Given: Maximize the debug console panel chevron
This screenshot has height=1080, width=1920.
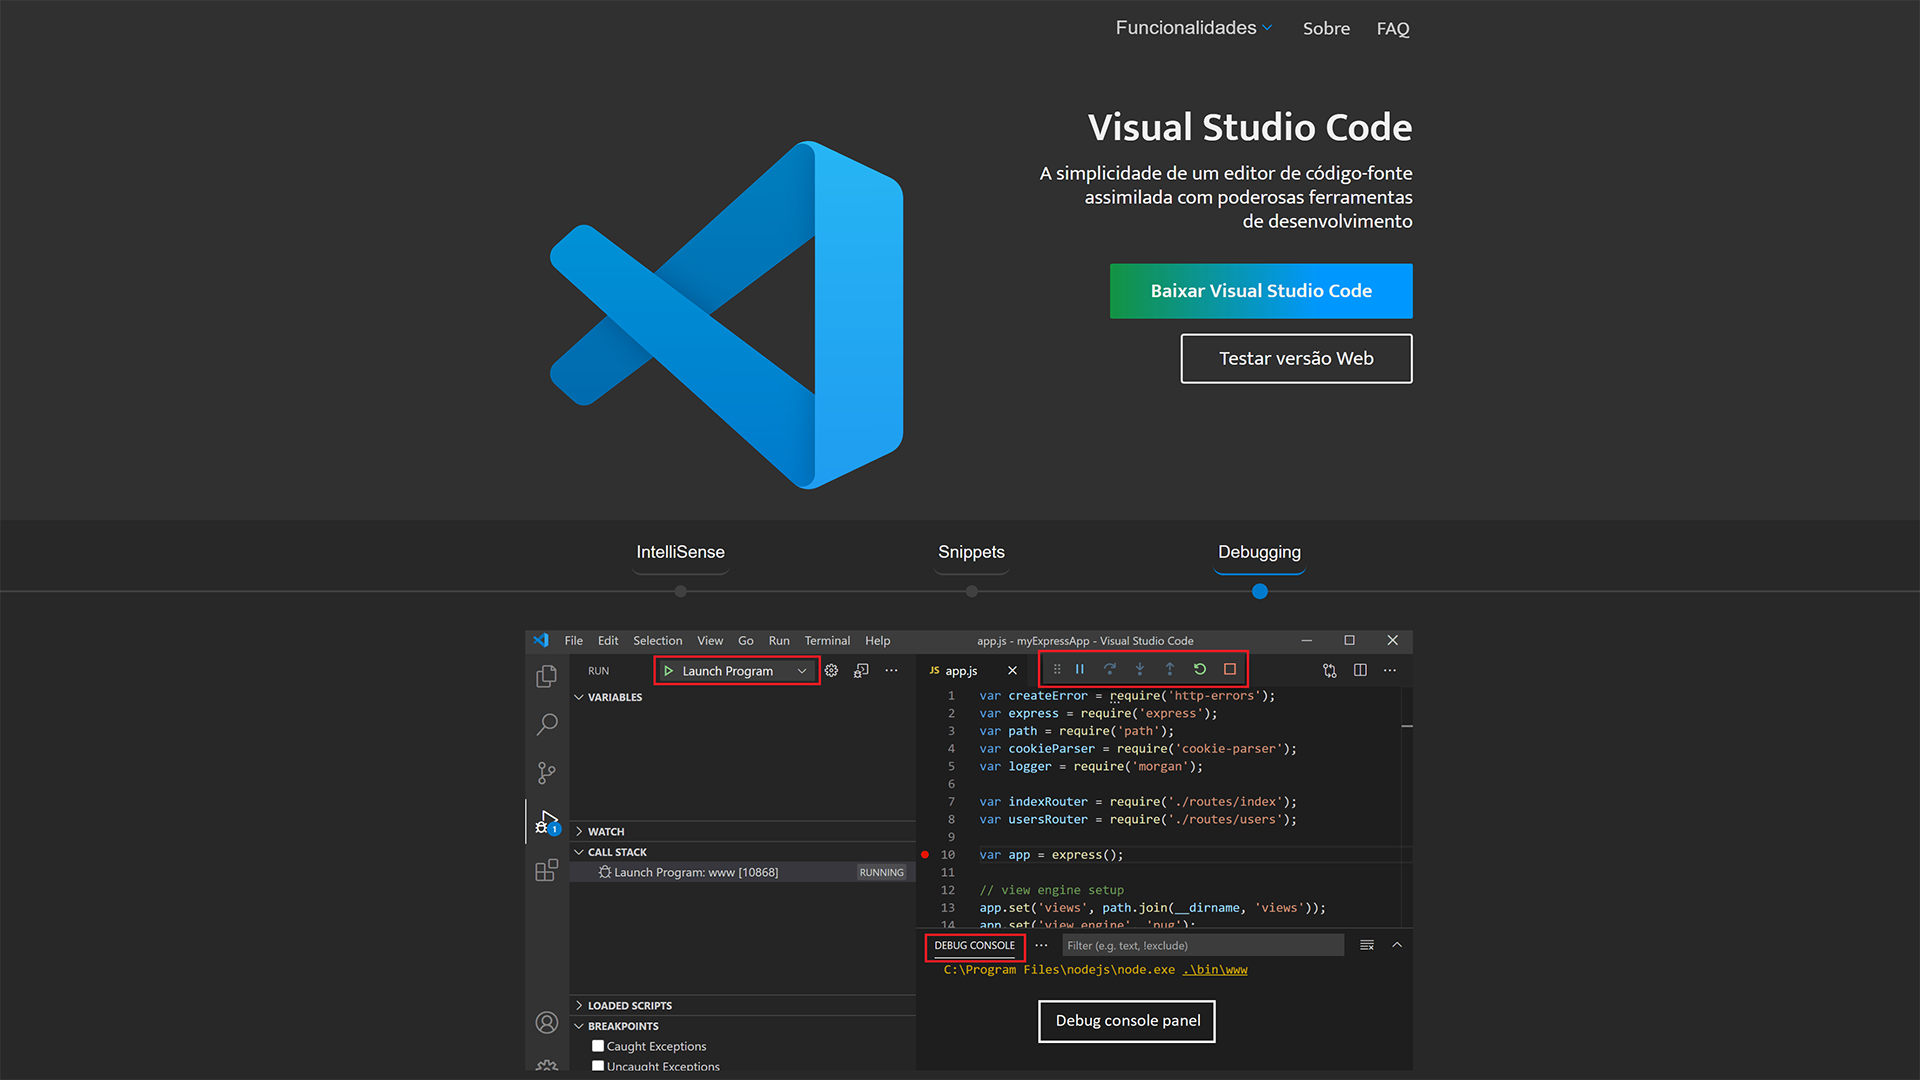Looking at the screenshot, I should [x=1397, y=945].
